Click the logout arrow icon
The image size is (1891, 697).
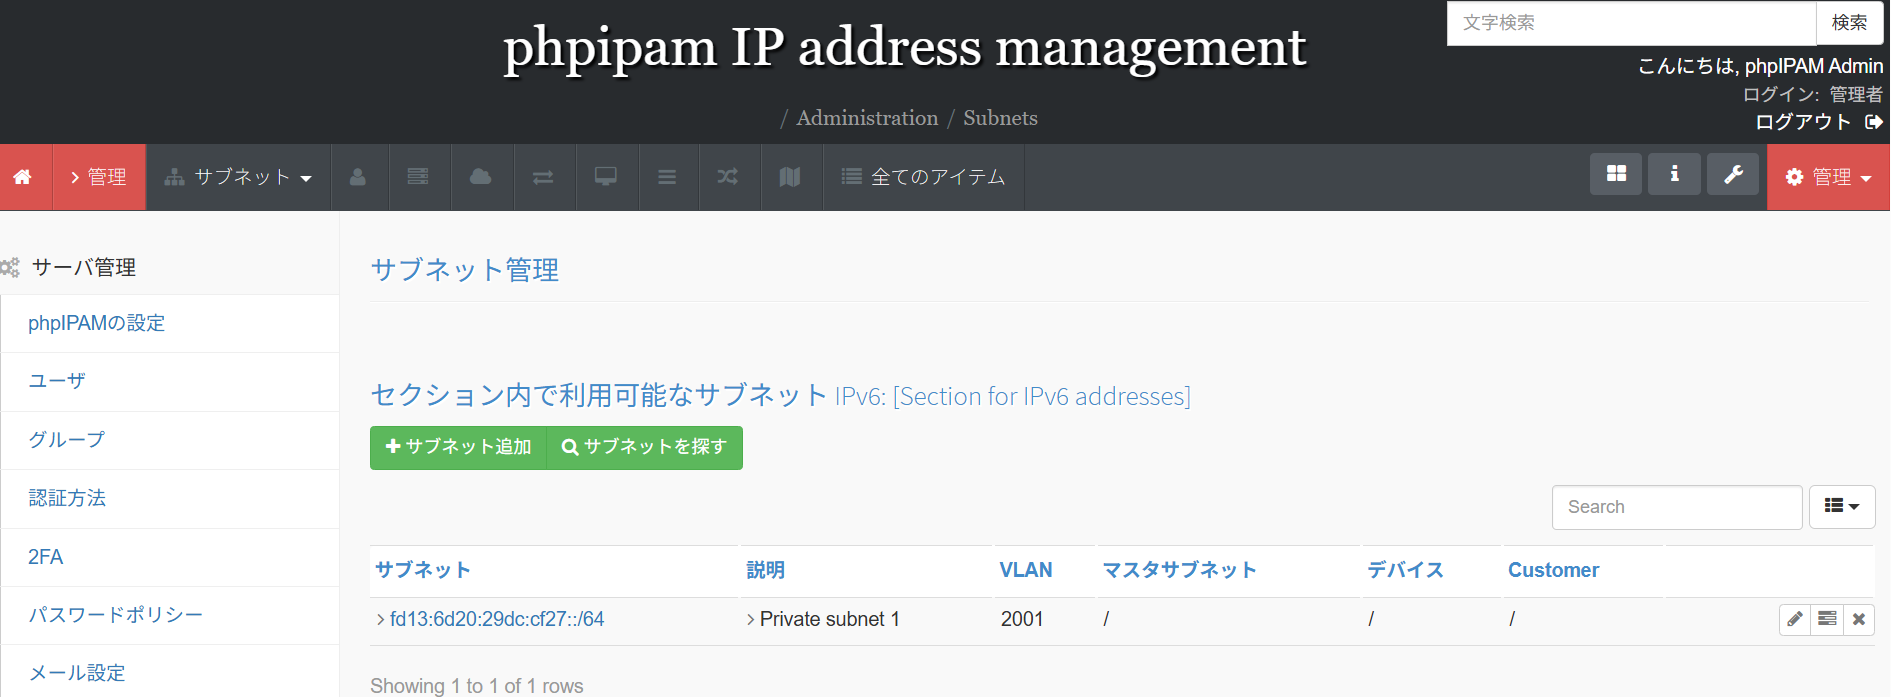[x=1874, y=122]
